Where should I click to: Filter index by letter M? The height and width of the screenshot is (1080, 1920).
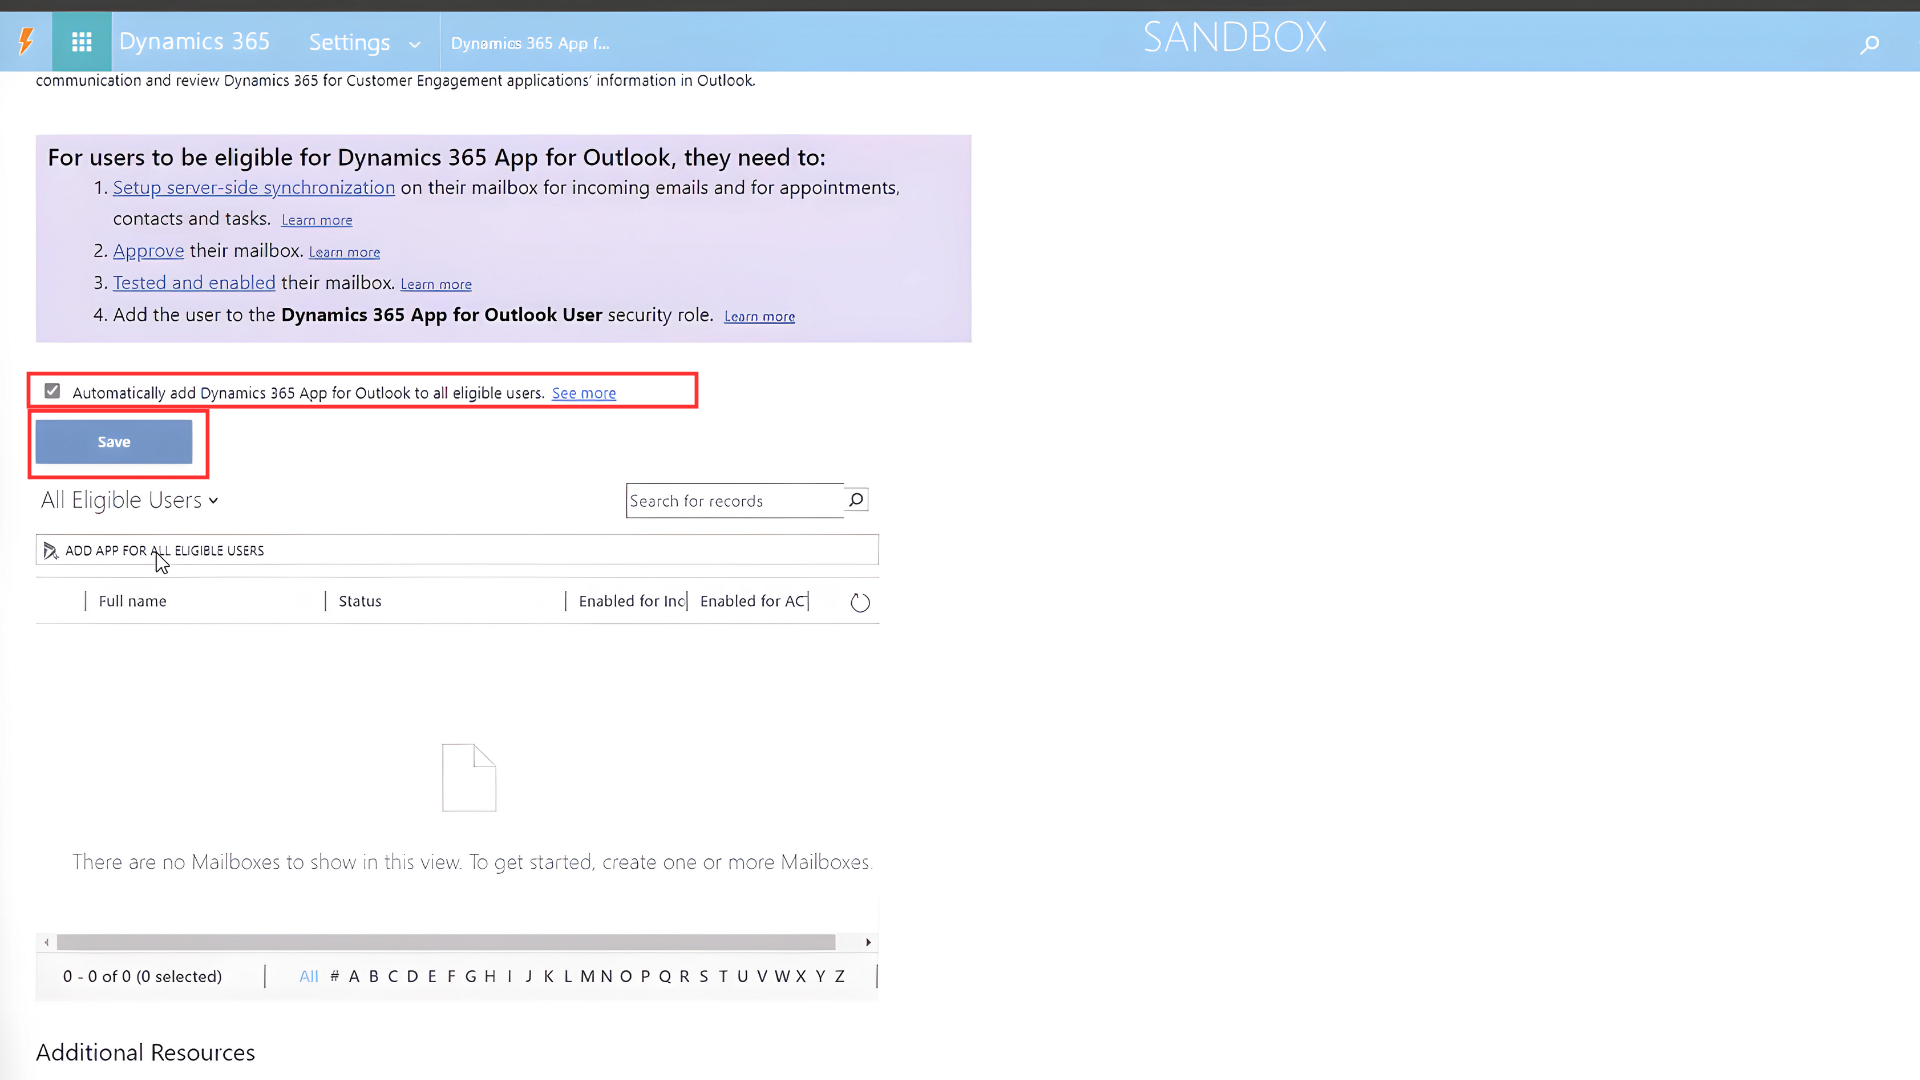587,977
